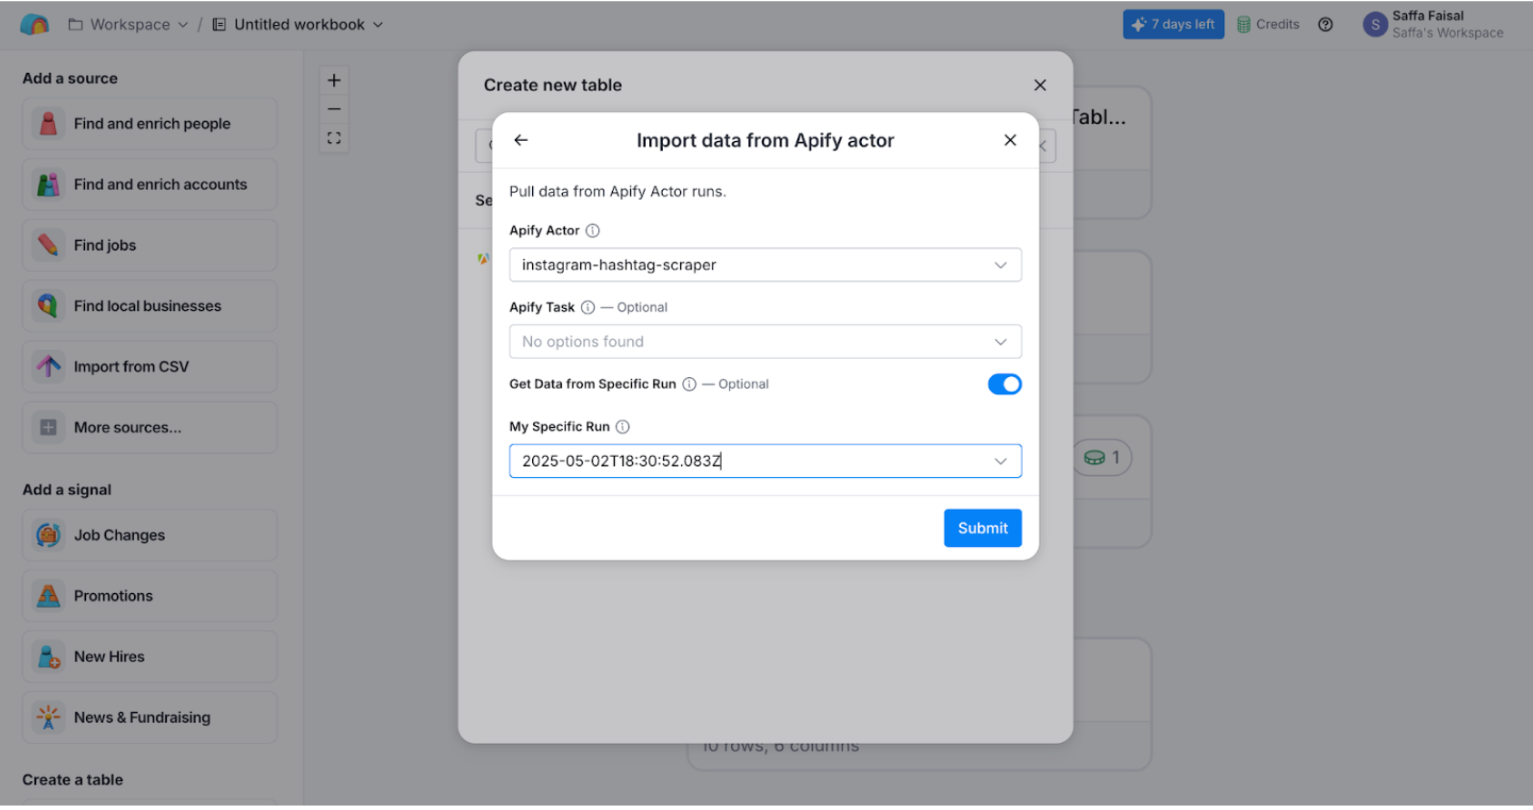Screen dimensions: 1533x810
Task: Click the 'Import data from Apify actor' title
Action: coord(765,141)
